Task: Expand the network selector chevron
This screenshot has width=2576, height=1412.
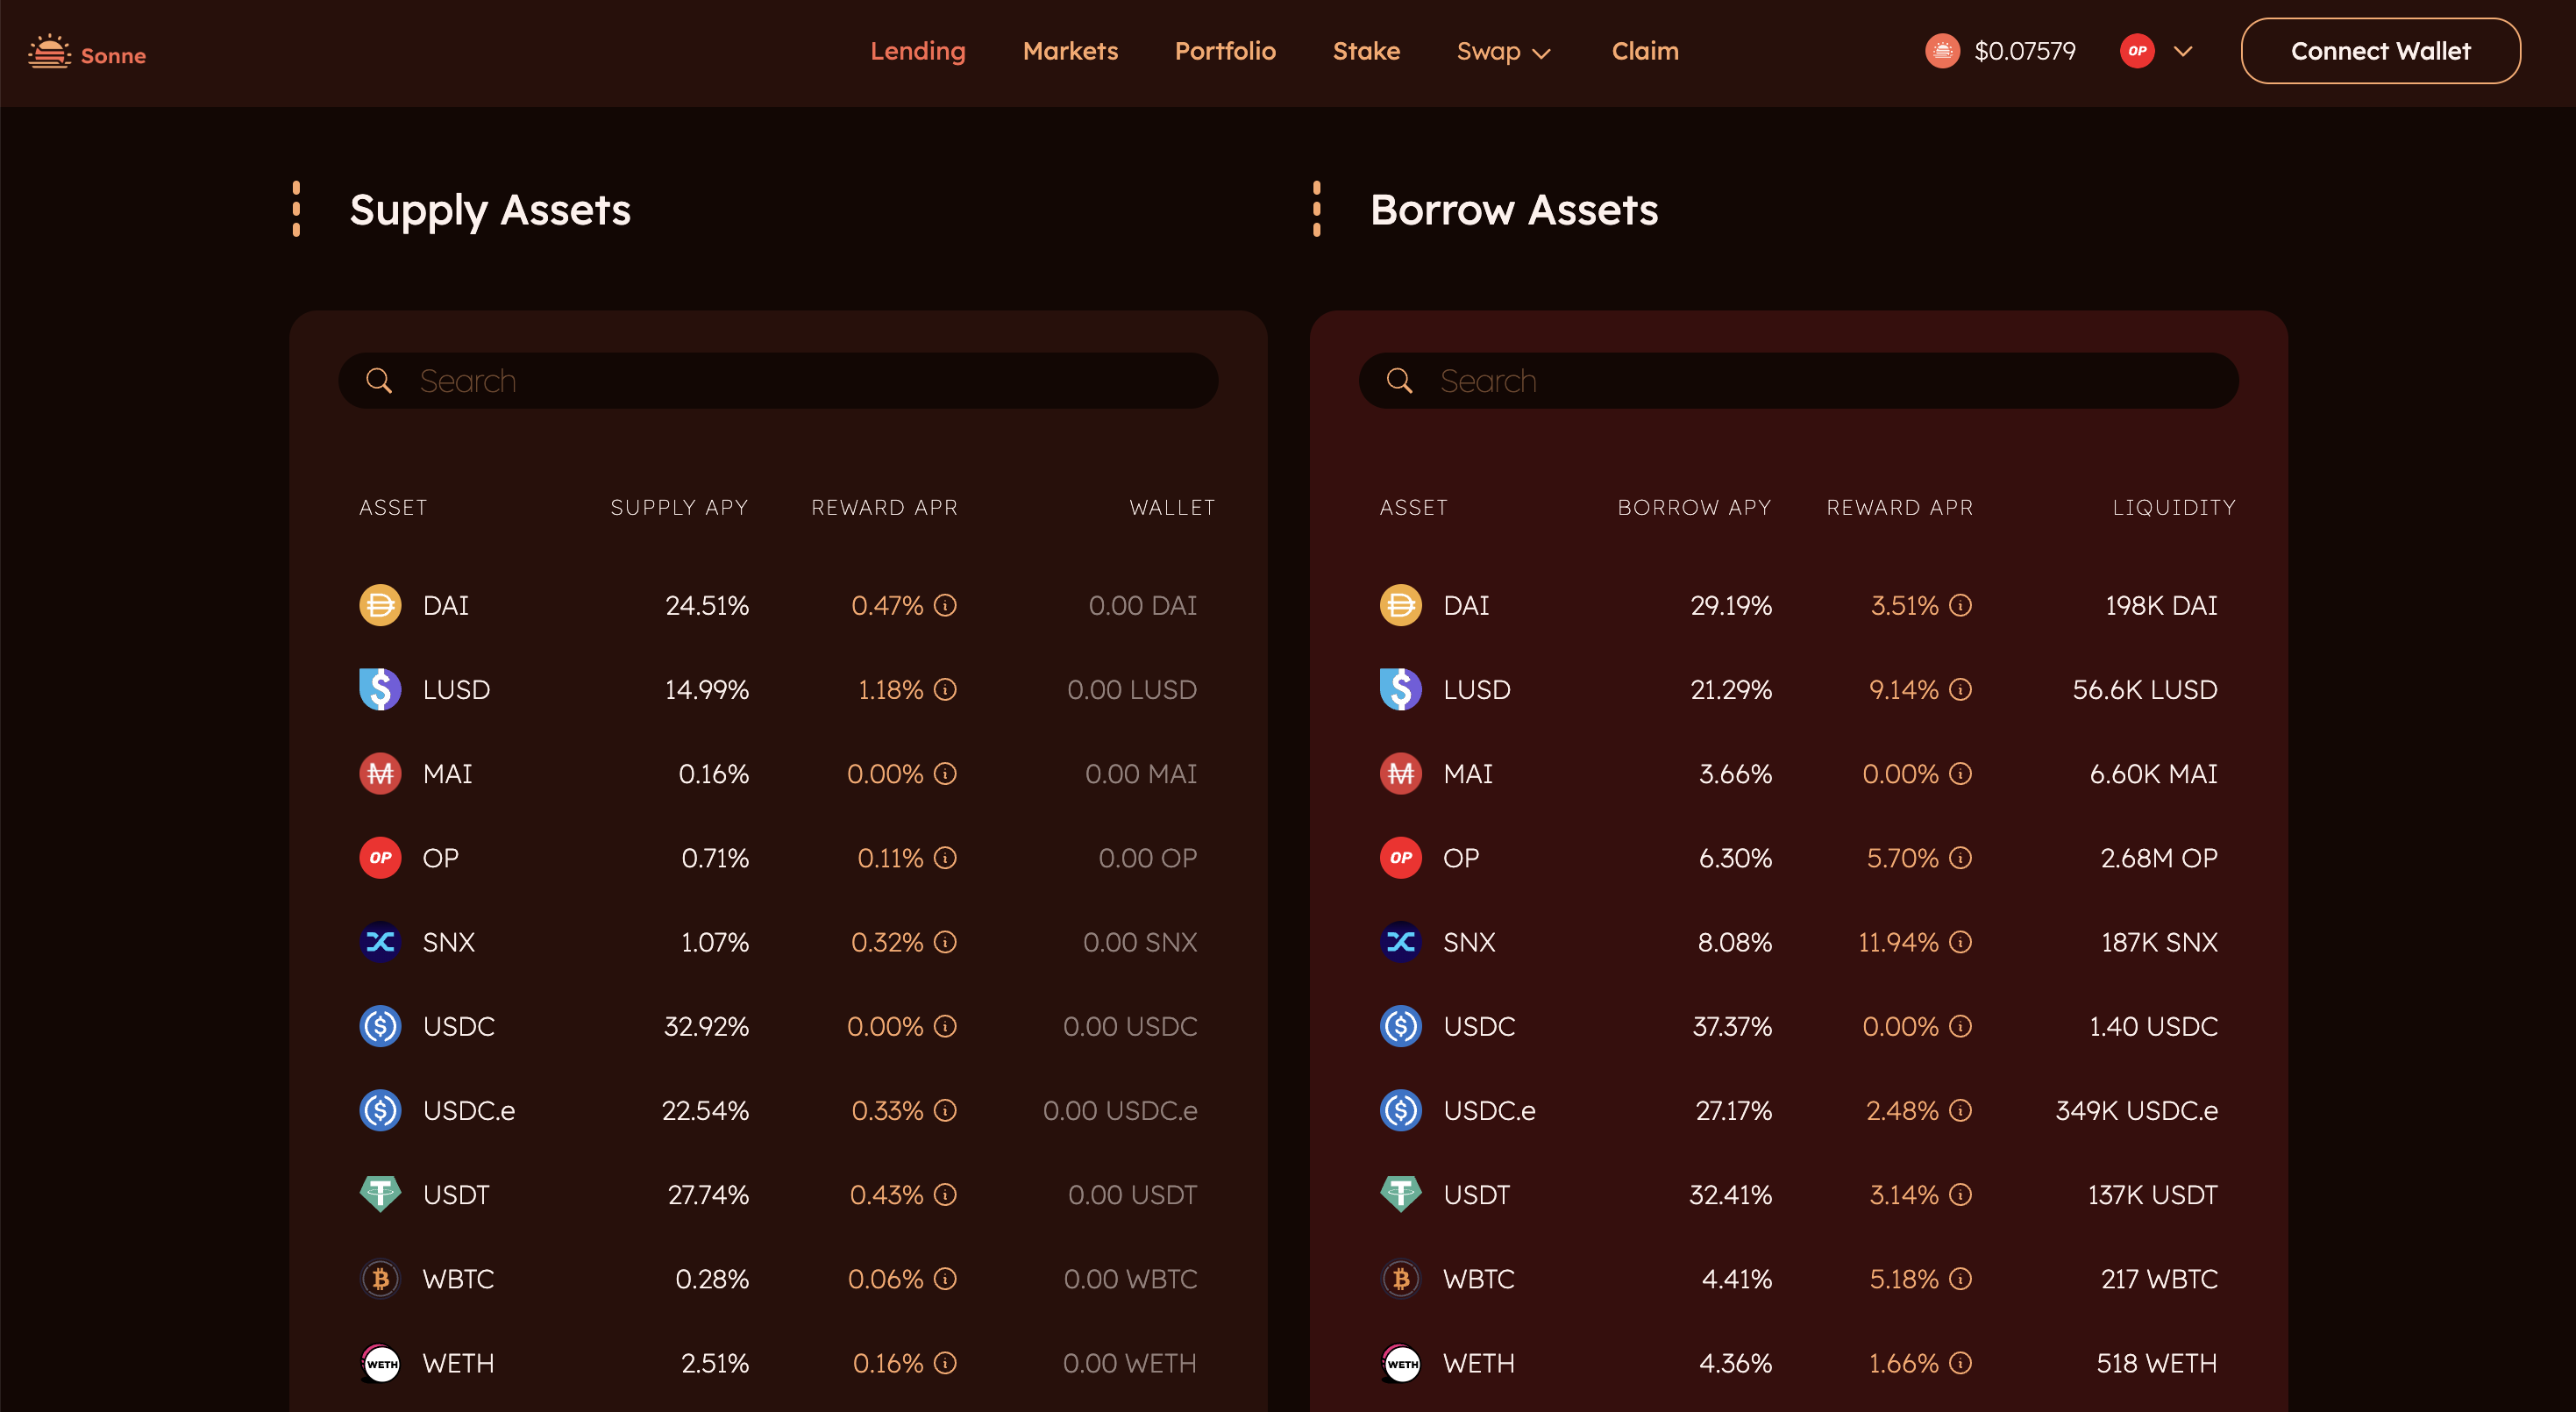Action: pos(2183,51)
